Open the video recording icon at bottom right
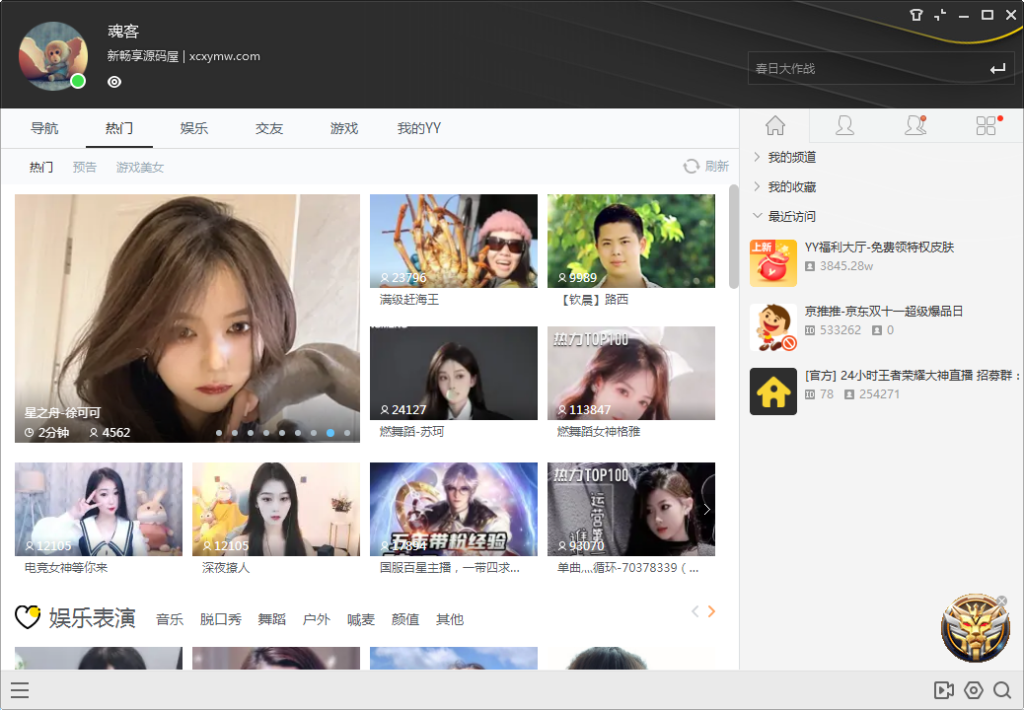 [x=942, y=690]
